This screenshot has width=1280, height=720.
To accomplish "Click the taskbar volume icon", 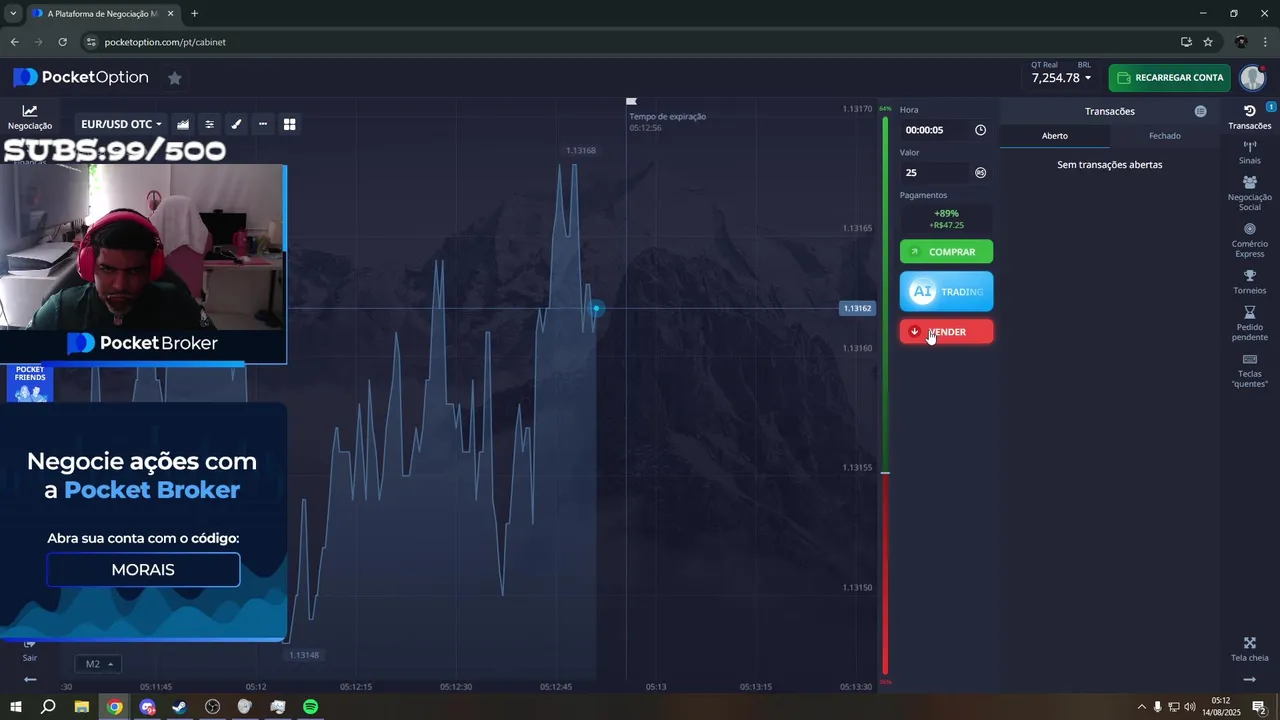I will pos(1190,707).
